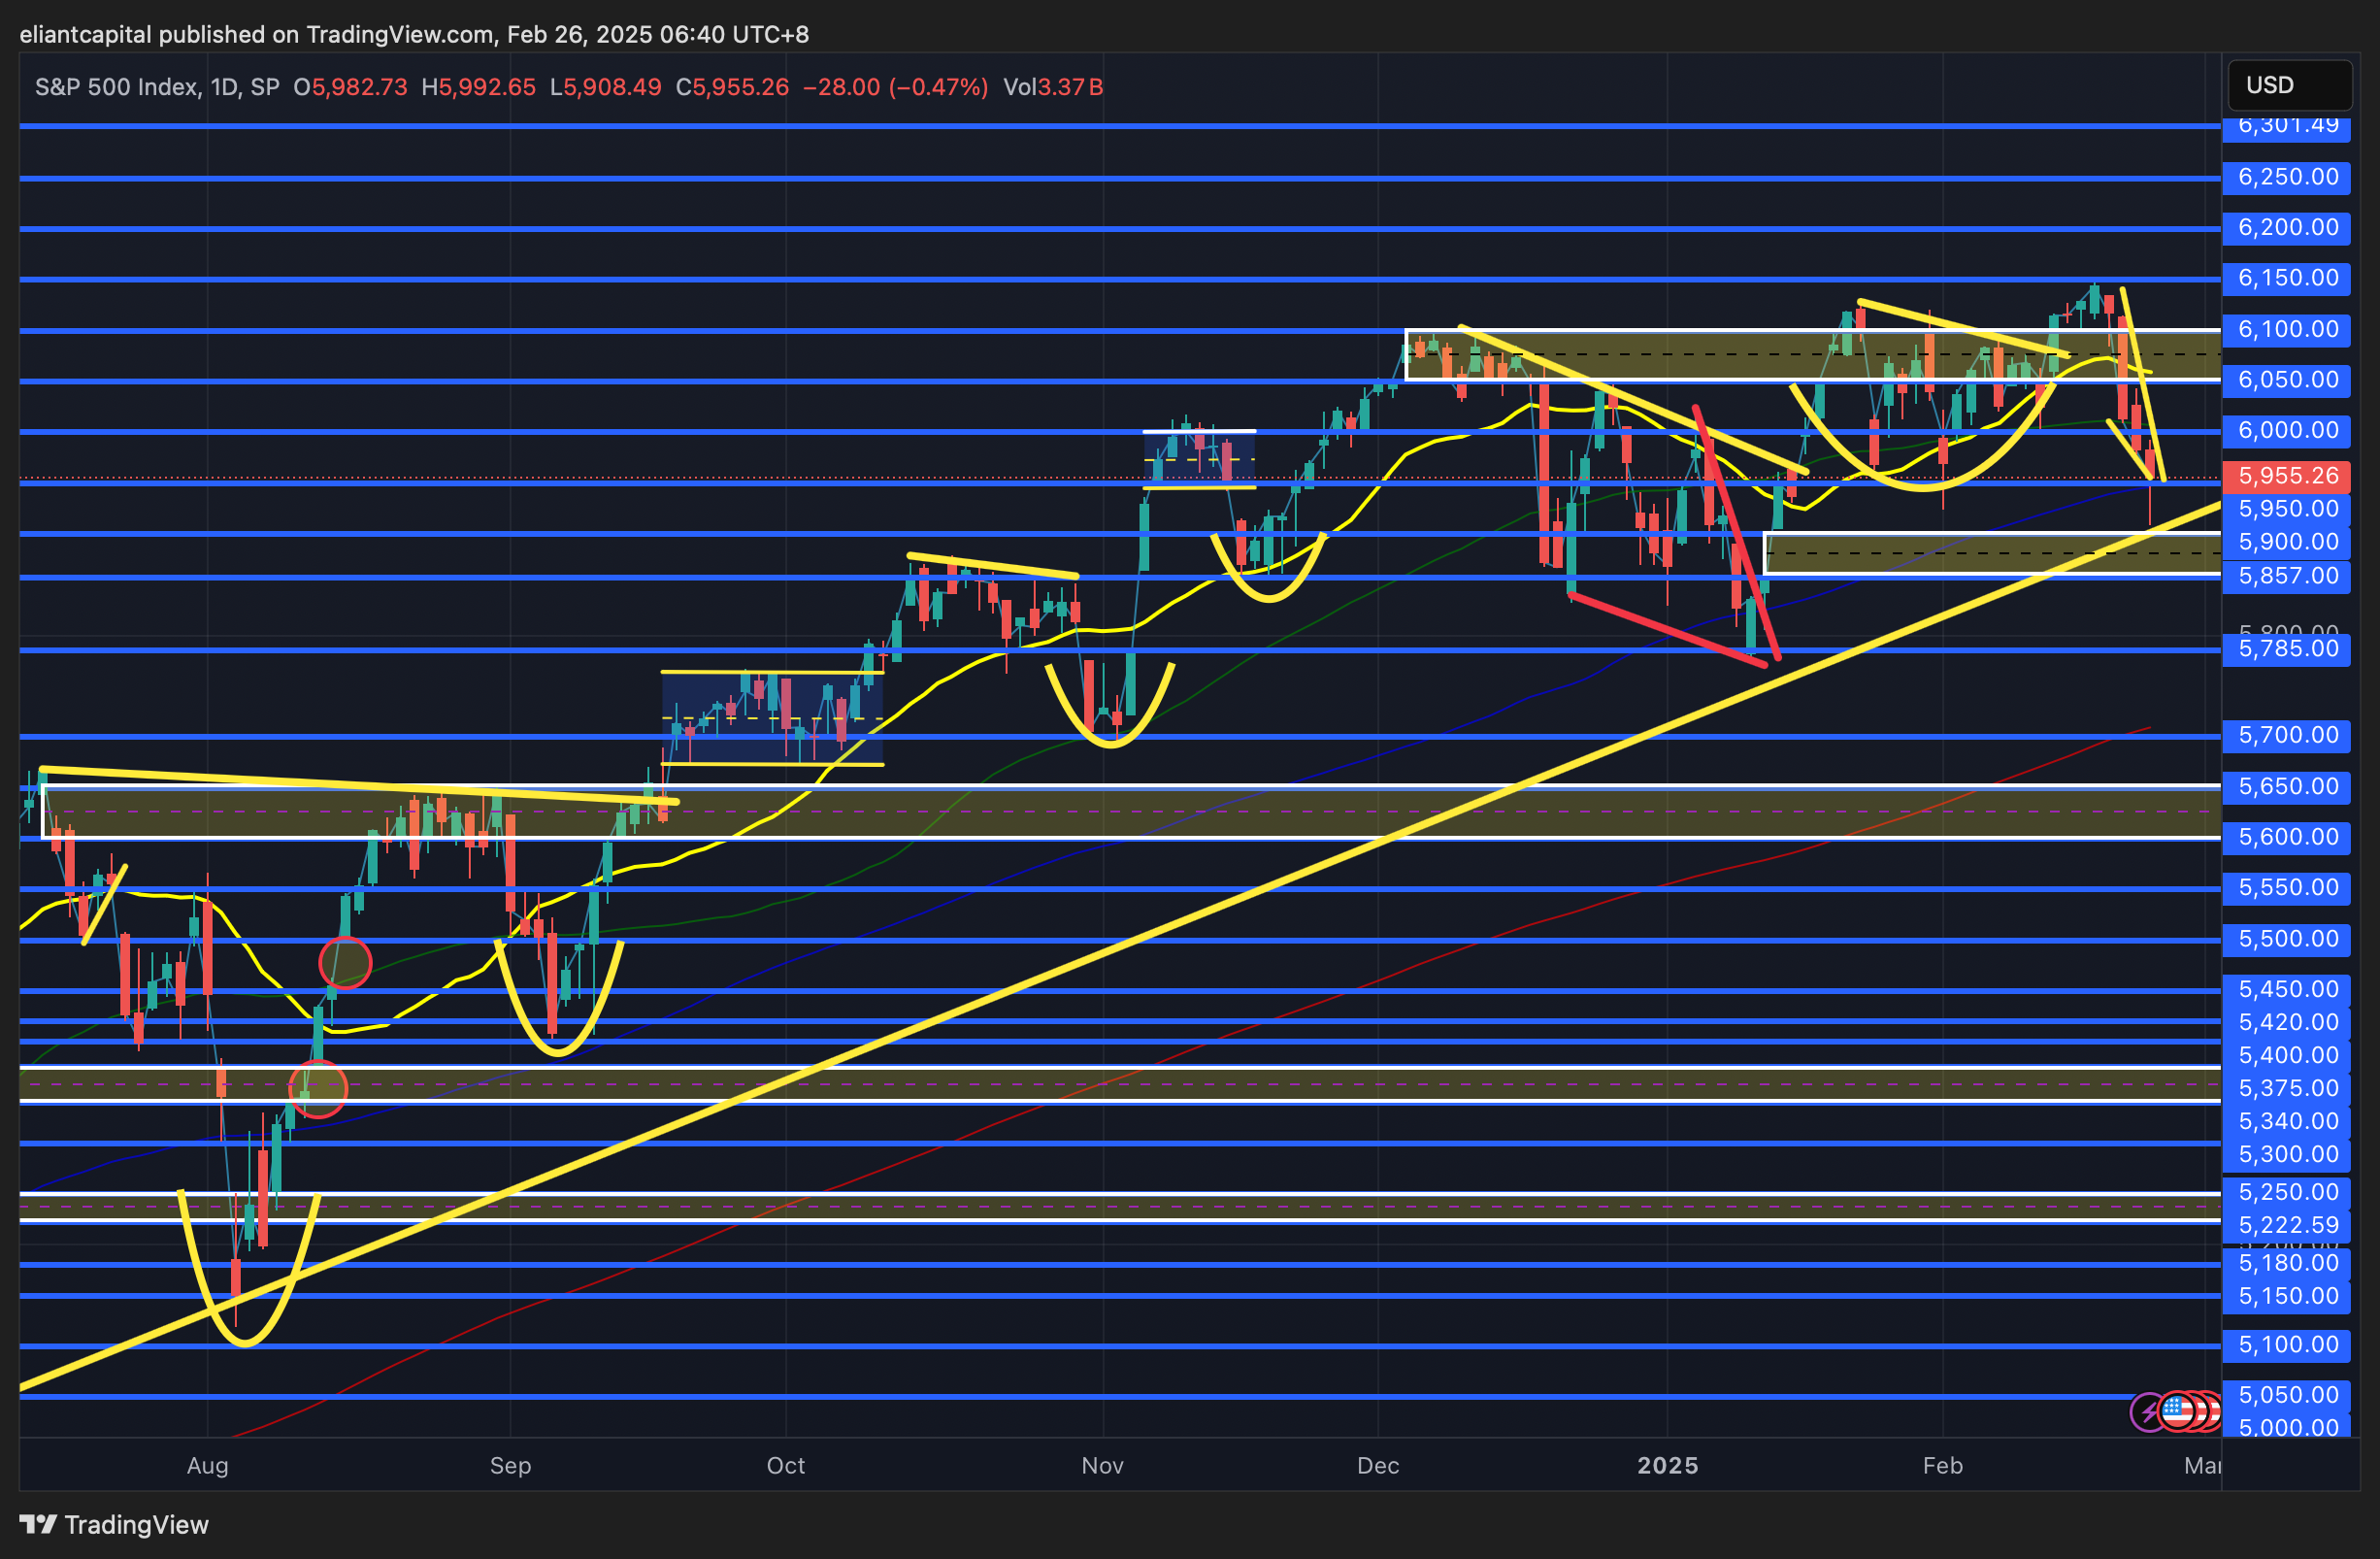Click the eliantcapital published-on header text
Screen dimensions: 2380x1559
point(414,34)
